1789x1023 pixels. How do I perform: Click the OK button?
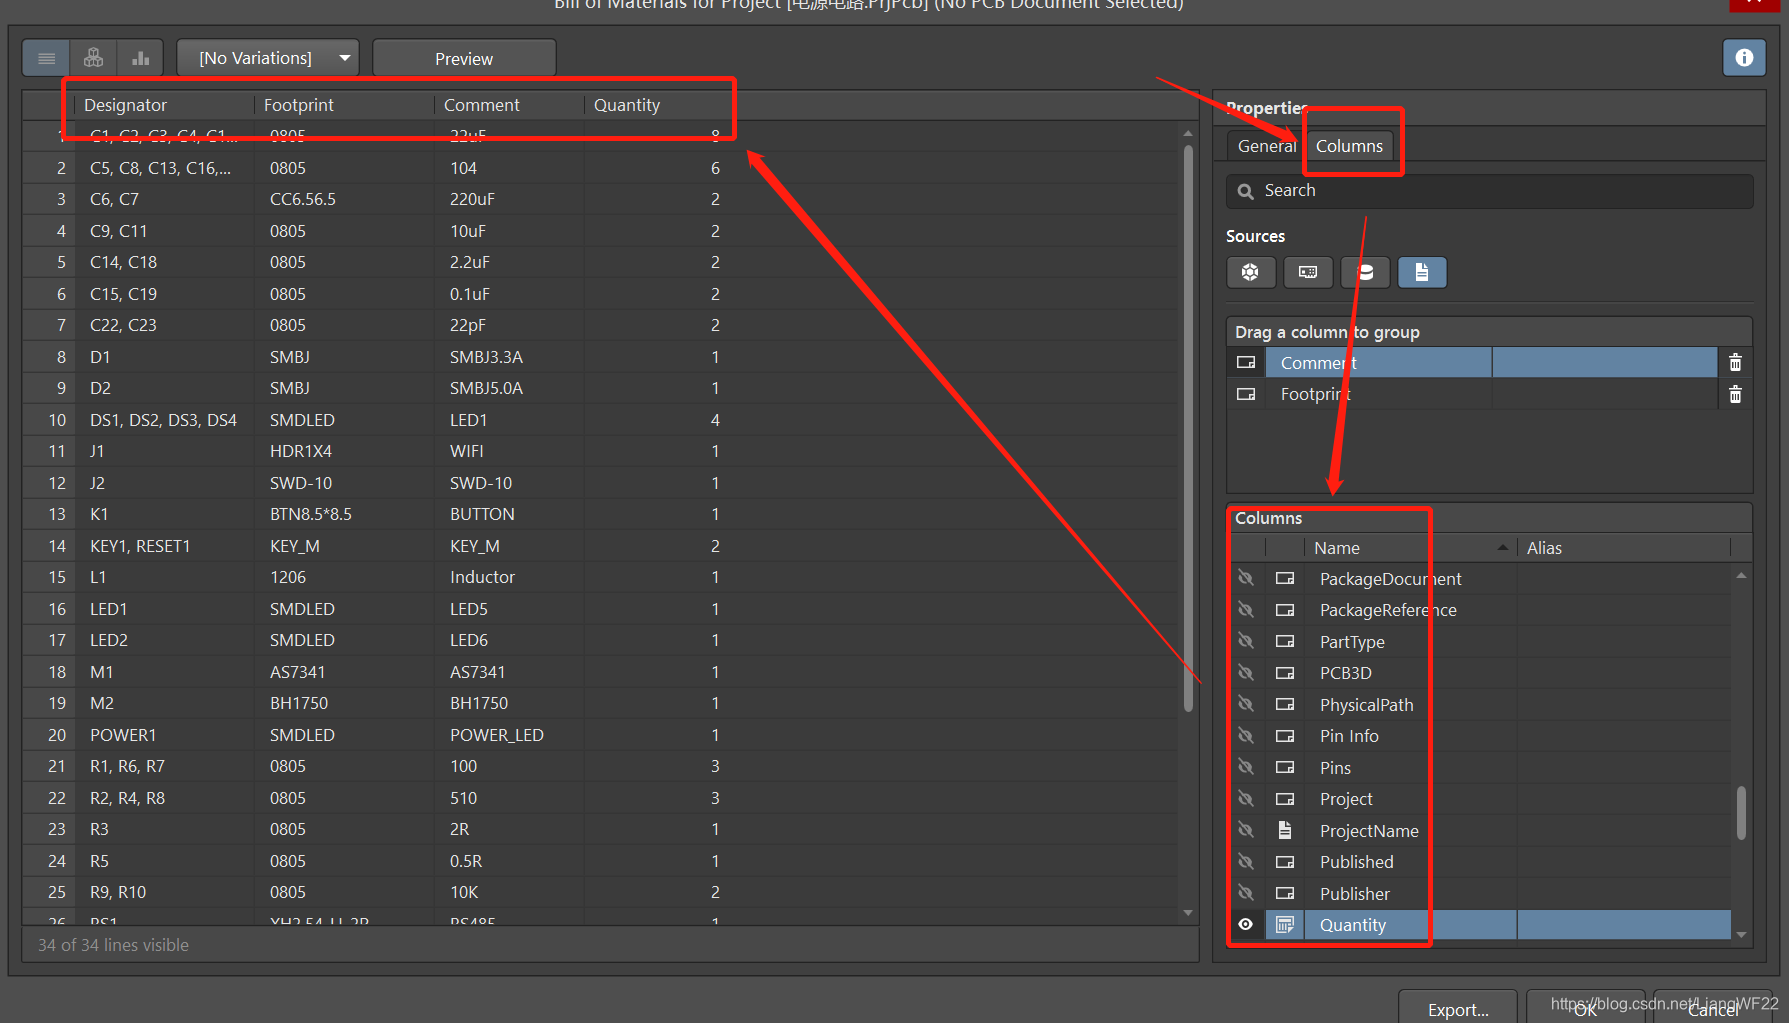coord(1585,1008)
